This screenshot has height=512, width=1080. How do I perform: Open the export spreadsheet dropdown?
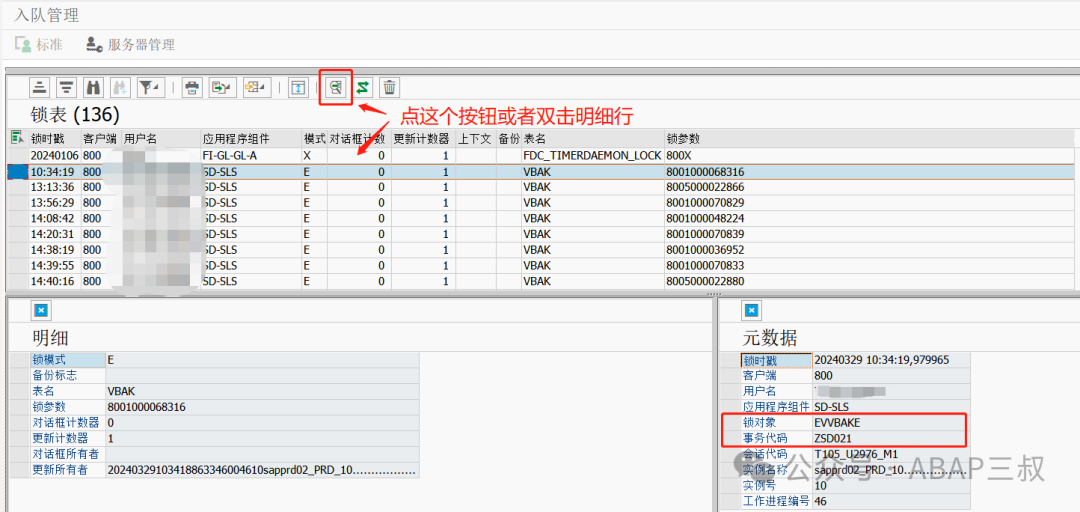tap(222, 88)
